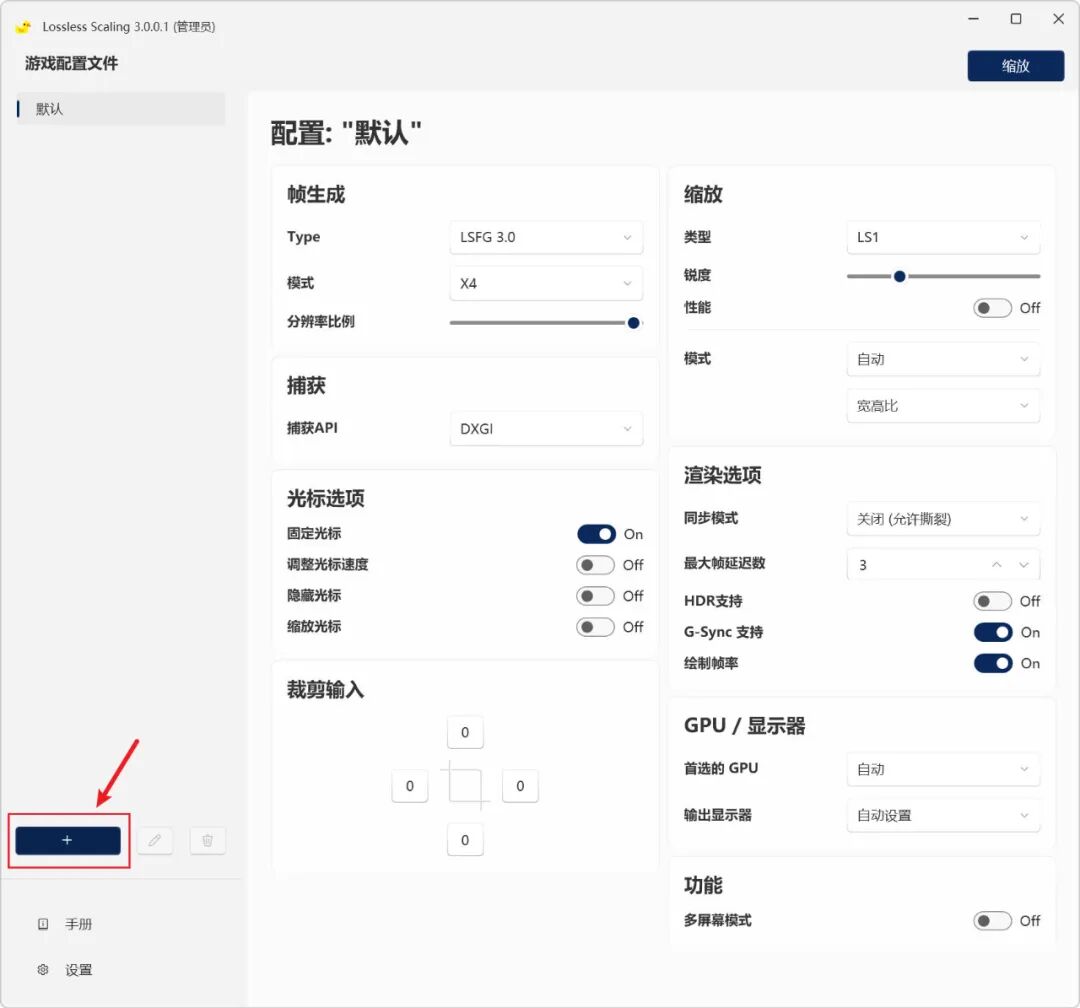Screen dimensions: 1080x1008
Task: Enable the 隐藏光标 switch
Action: 597,597
